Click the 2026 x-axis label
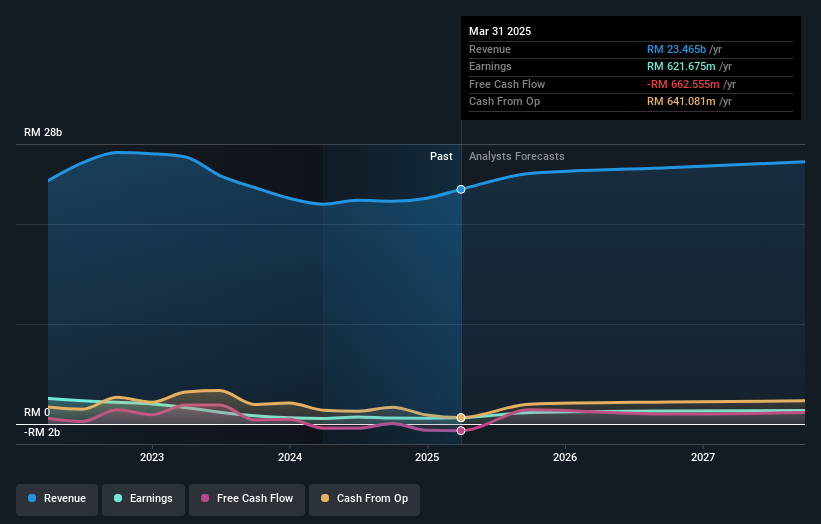Image resolution: width=821 pixels, height=524 pixels. pyautogui.click(x=565, y=458)
